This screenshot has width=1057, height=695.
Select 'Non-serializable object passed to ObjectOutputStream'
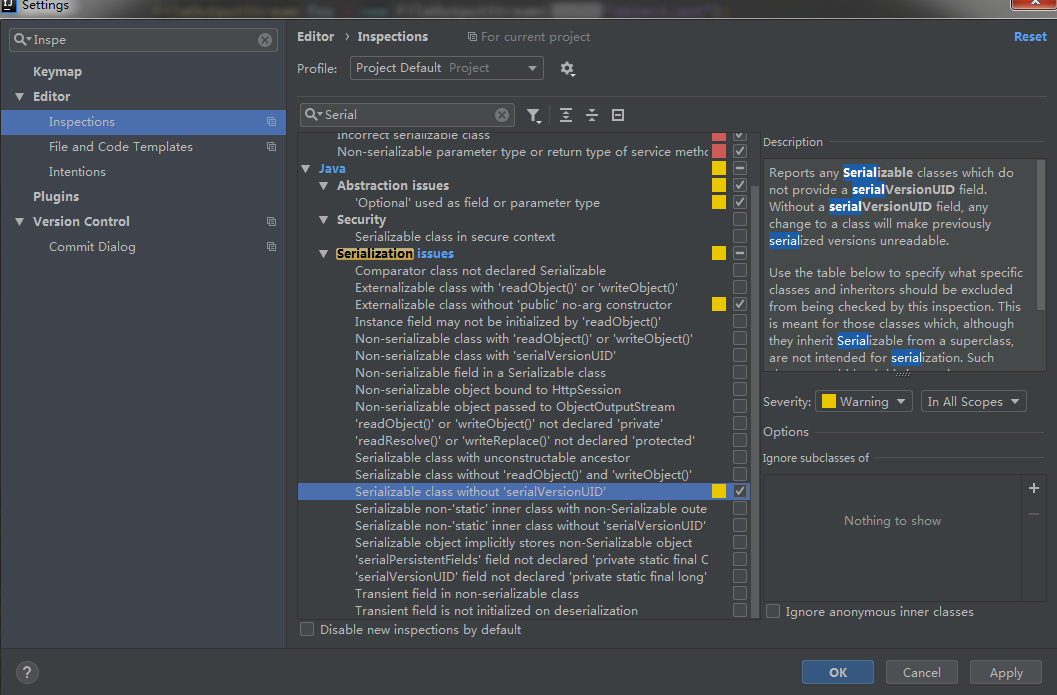515,406
